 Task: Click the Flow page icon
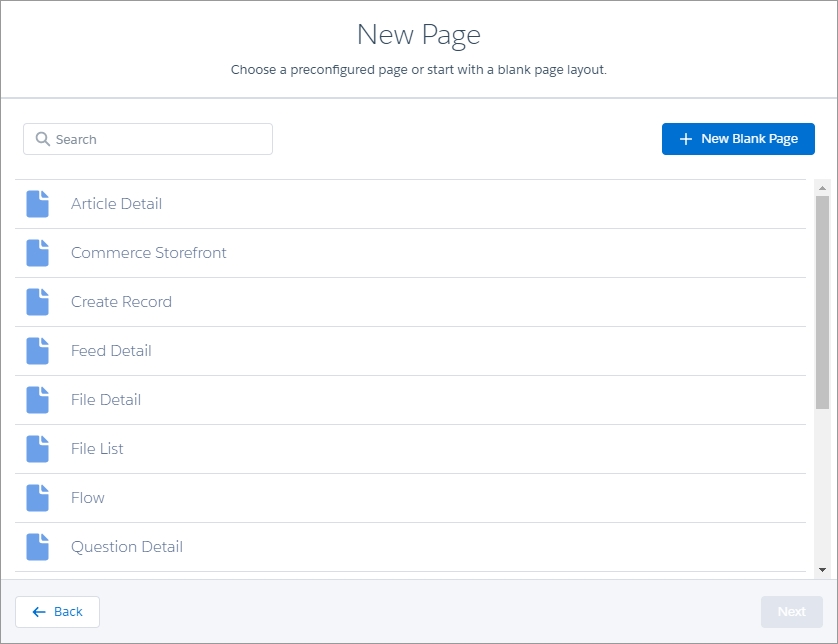point(37,498)
